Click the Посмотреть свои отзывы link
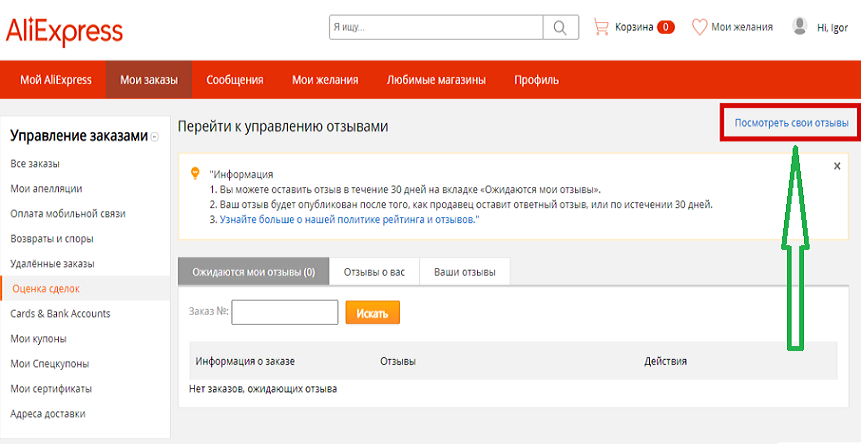The width and height of the screenshot is (861, 444). click(x=791, y=123)
